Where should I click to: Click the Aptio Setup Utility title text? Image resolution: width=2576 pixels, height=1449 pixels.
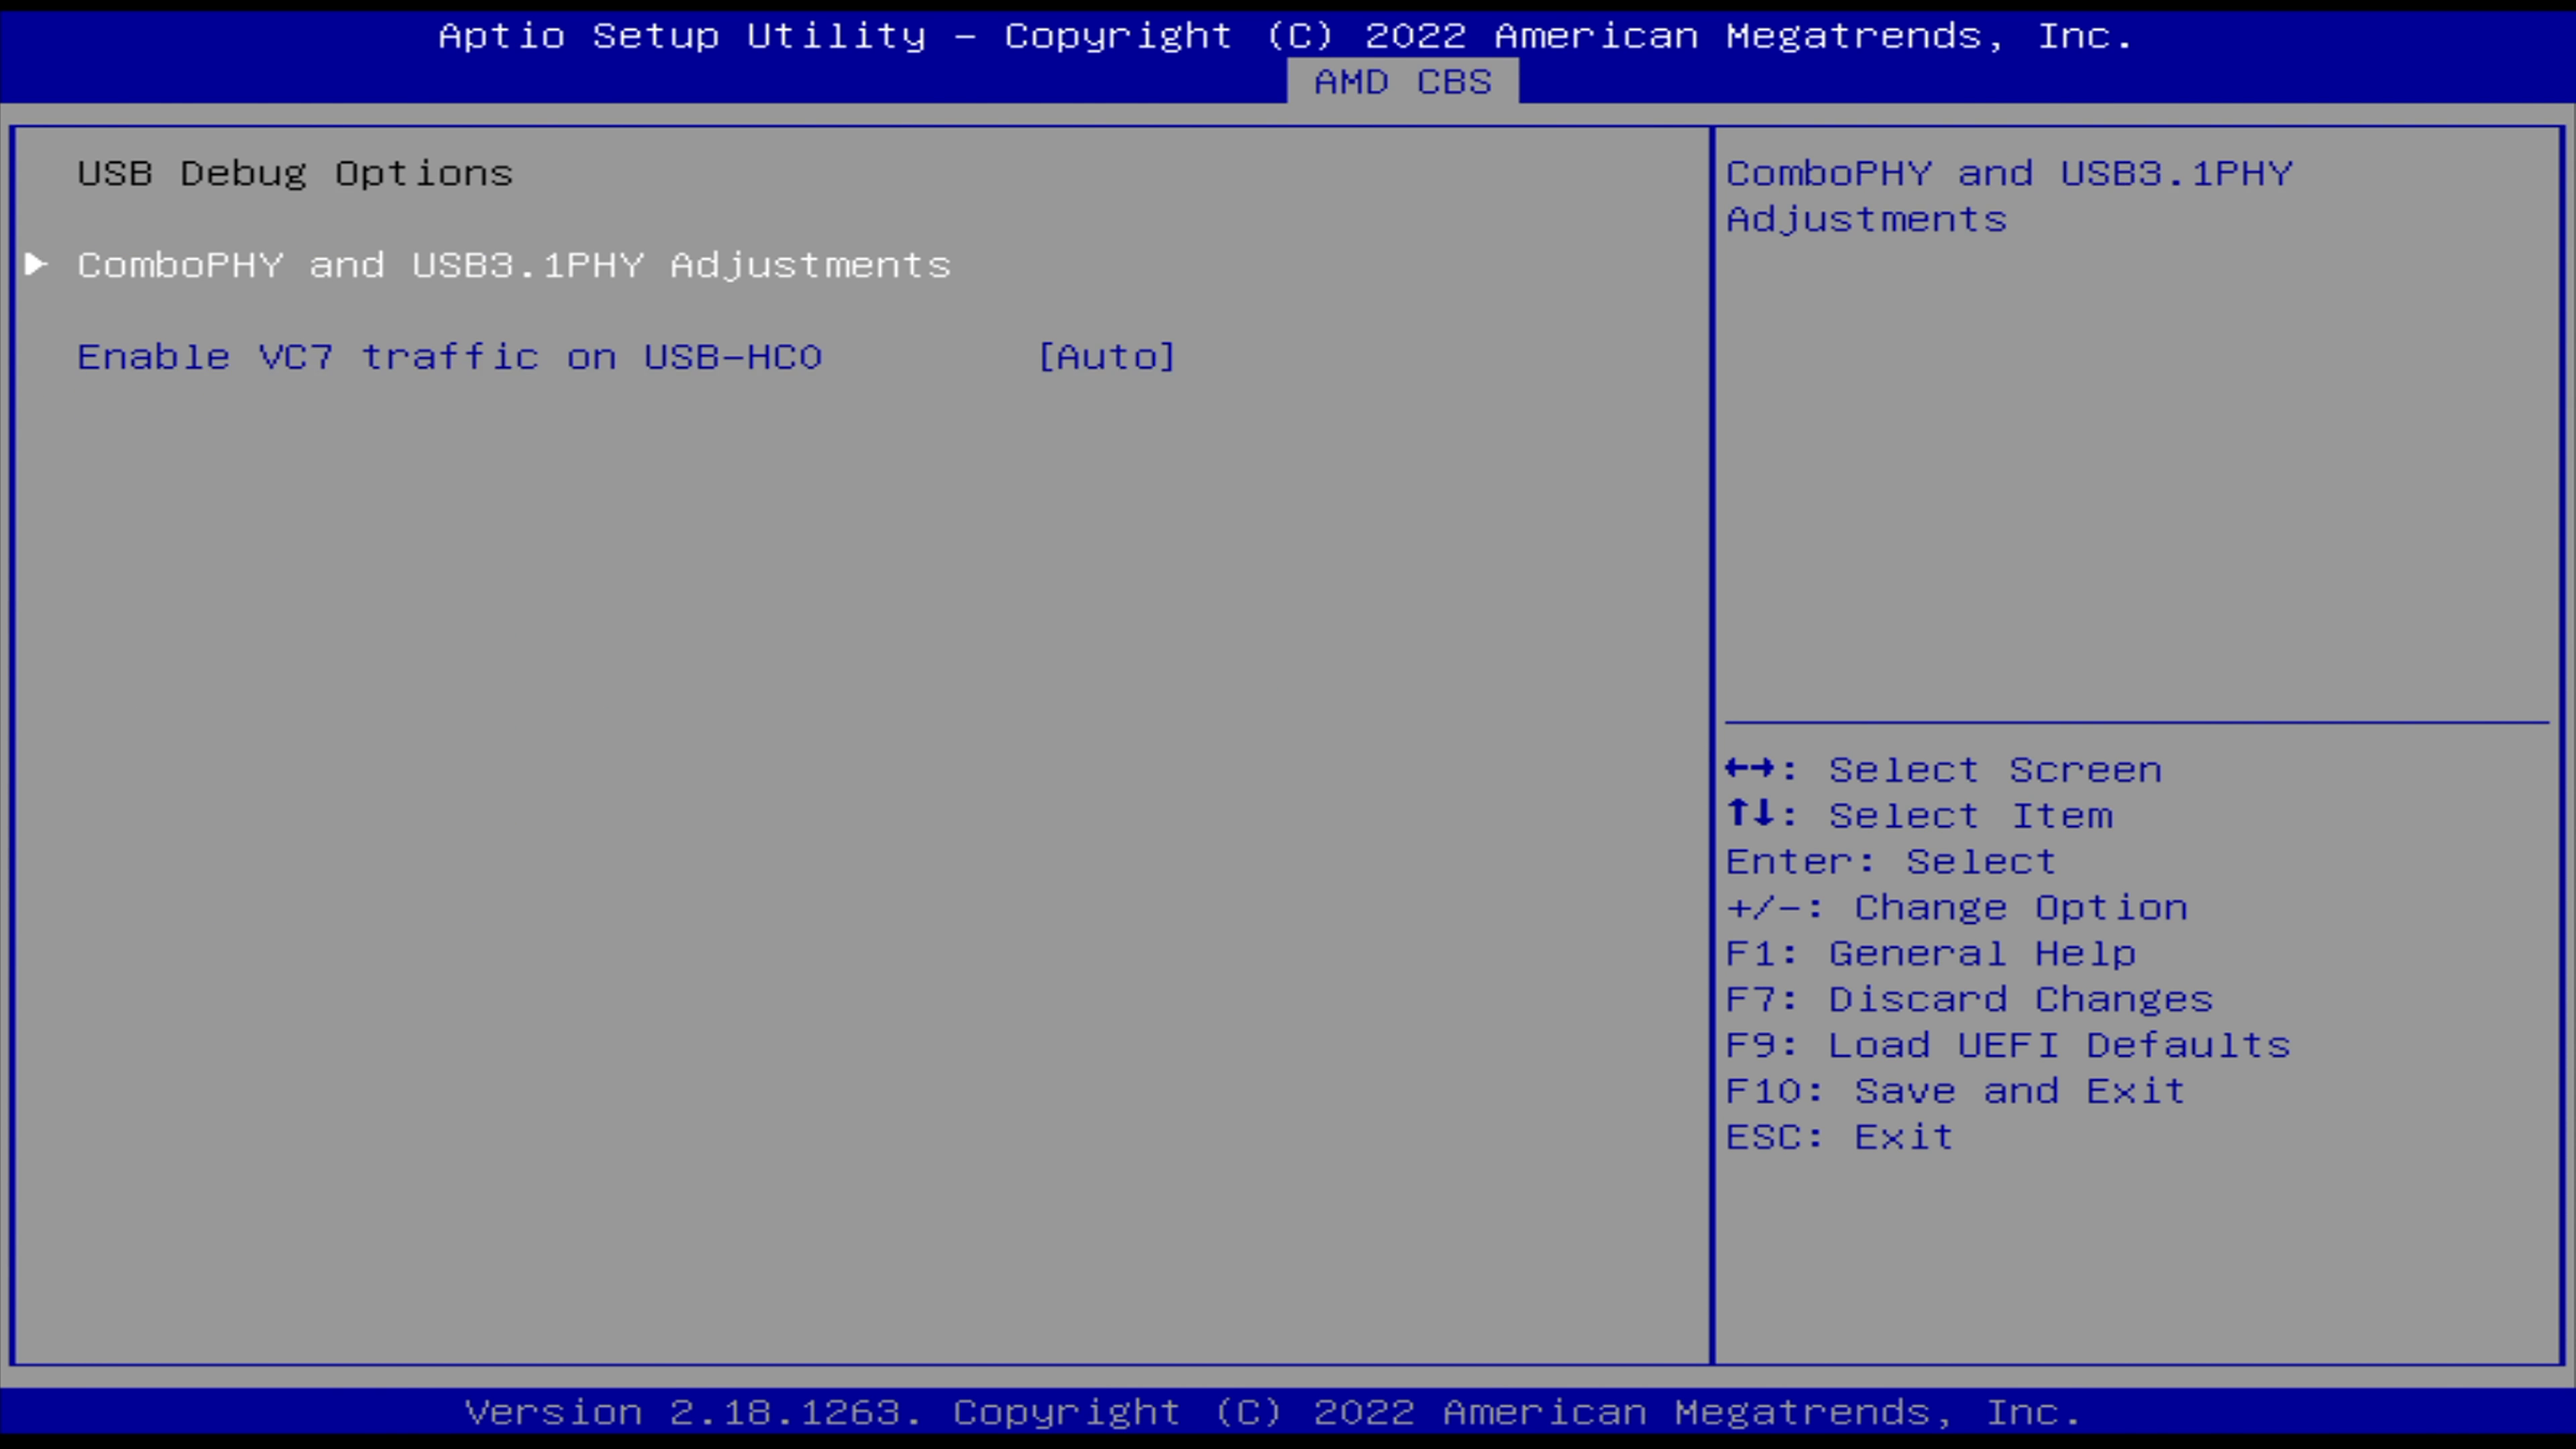coord(1286,36)
